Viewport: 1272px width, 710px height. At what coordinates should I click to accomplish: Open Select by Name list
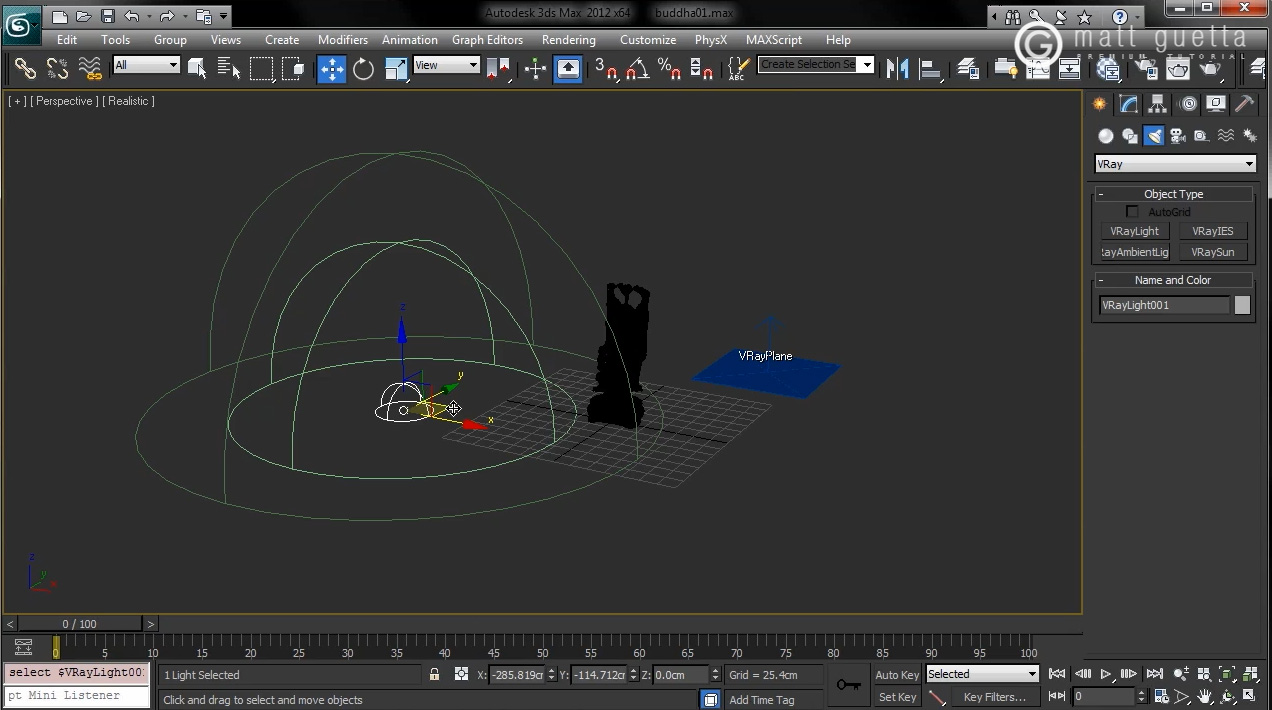coord(229,68)
